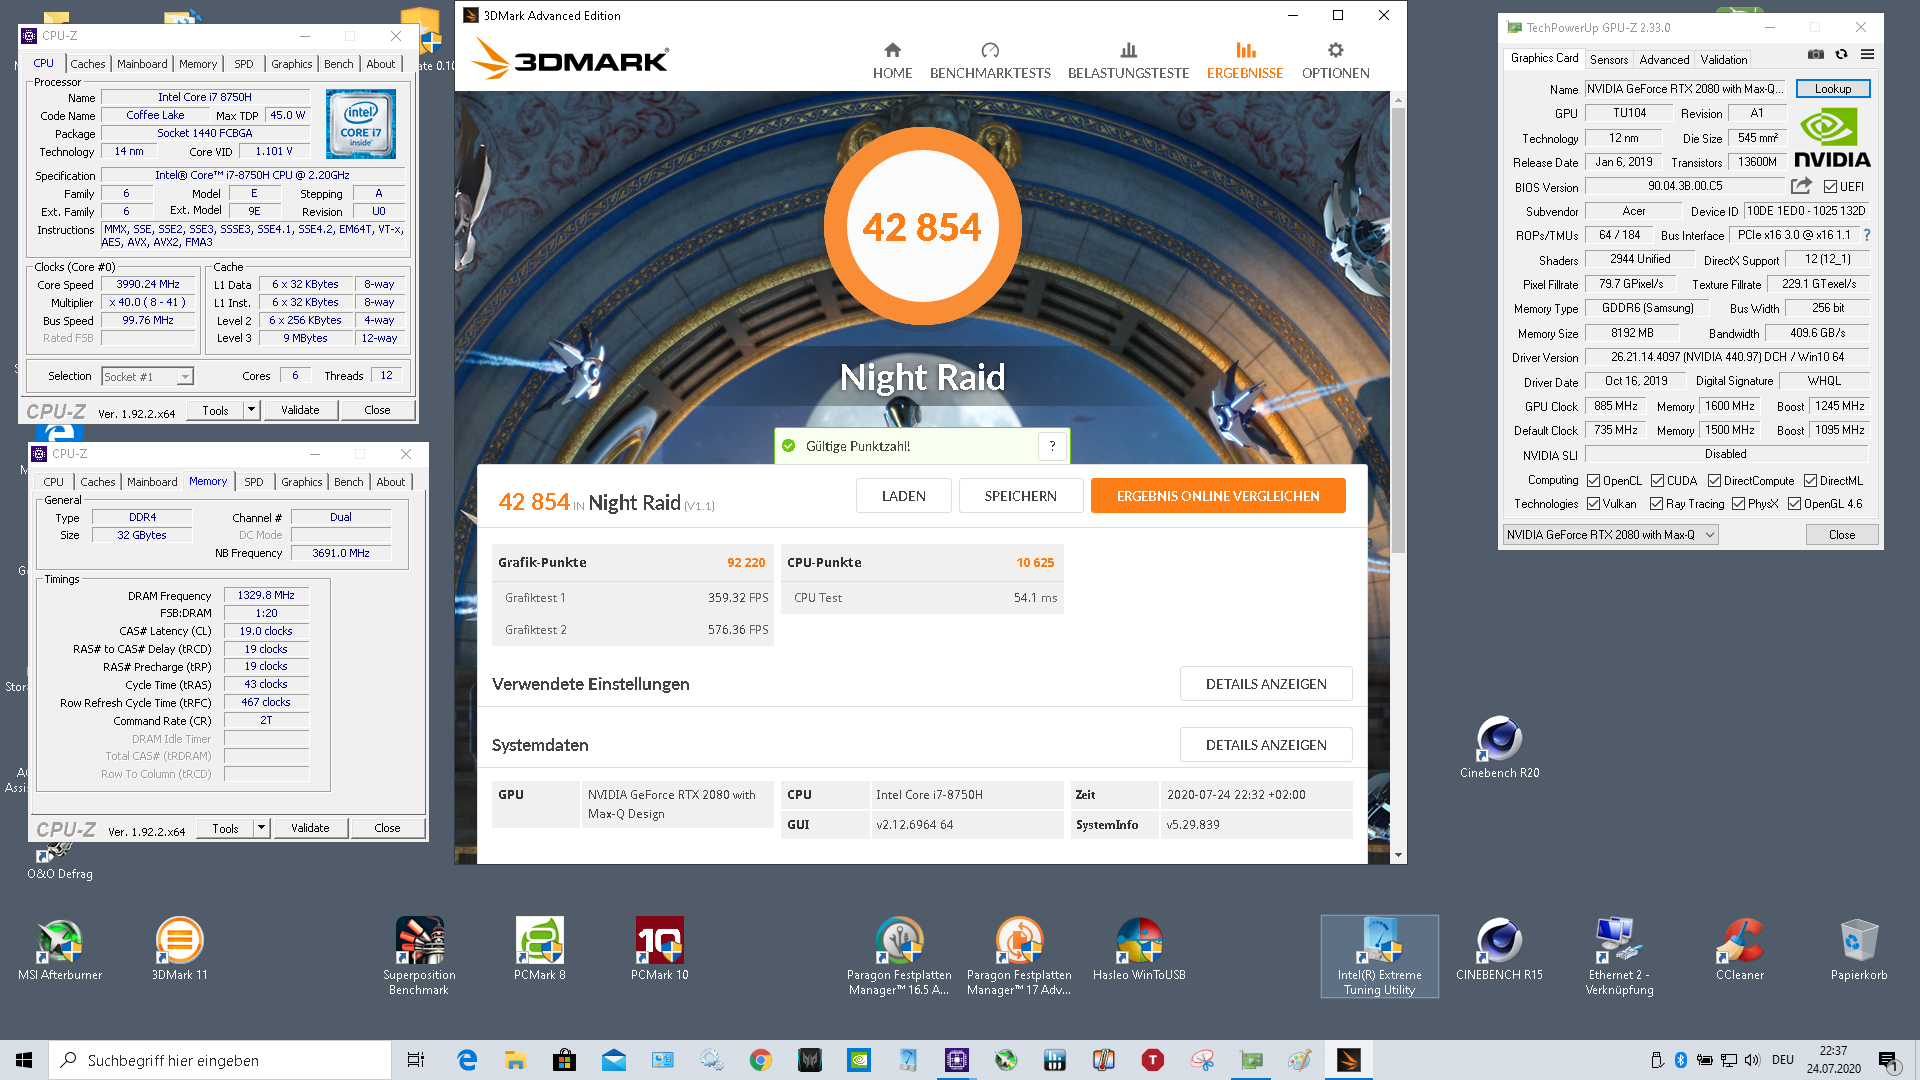Click the LADEN button in 3DMark
The height and width of the screenshot is (1080, 1920).
(903, 496)
